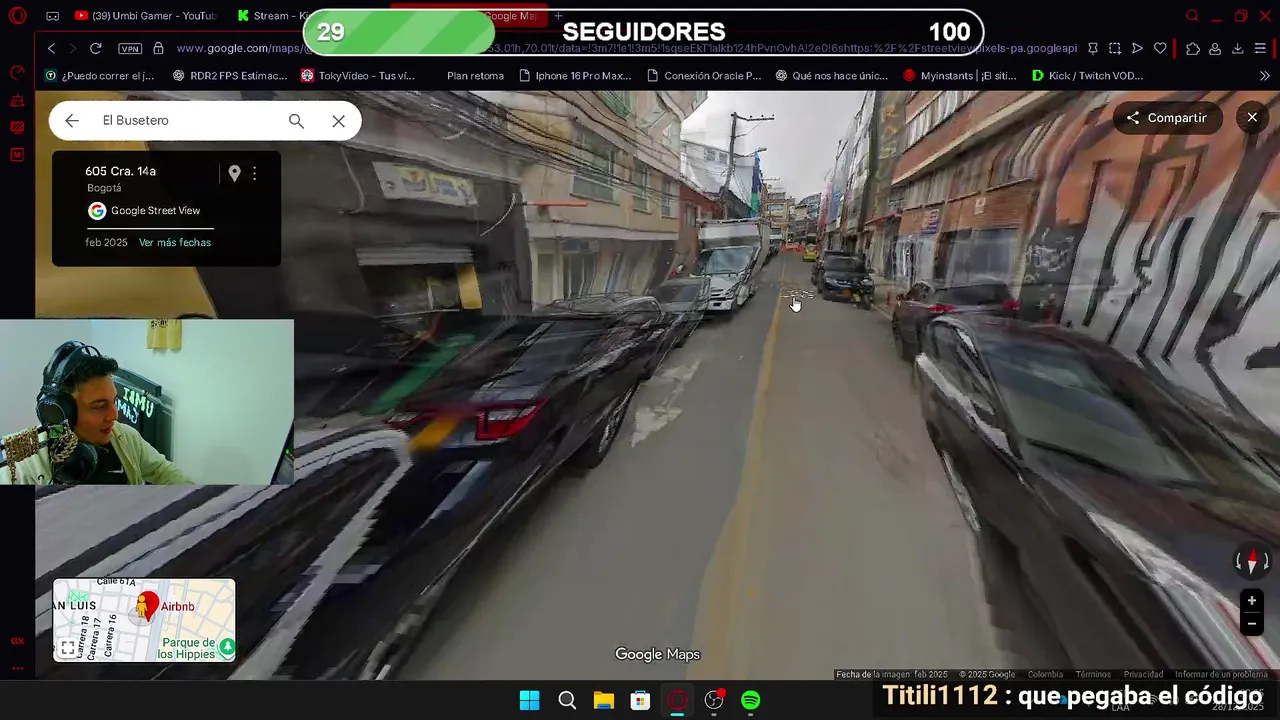Image resolution: width=1280 pixels, height=720 pixels.
Task: Open '¿Puedo correr el j...' bookmark
Action: pos(100,76)
